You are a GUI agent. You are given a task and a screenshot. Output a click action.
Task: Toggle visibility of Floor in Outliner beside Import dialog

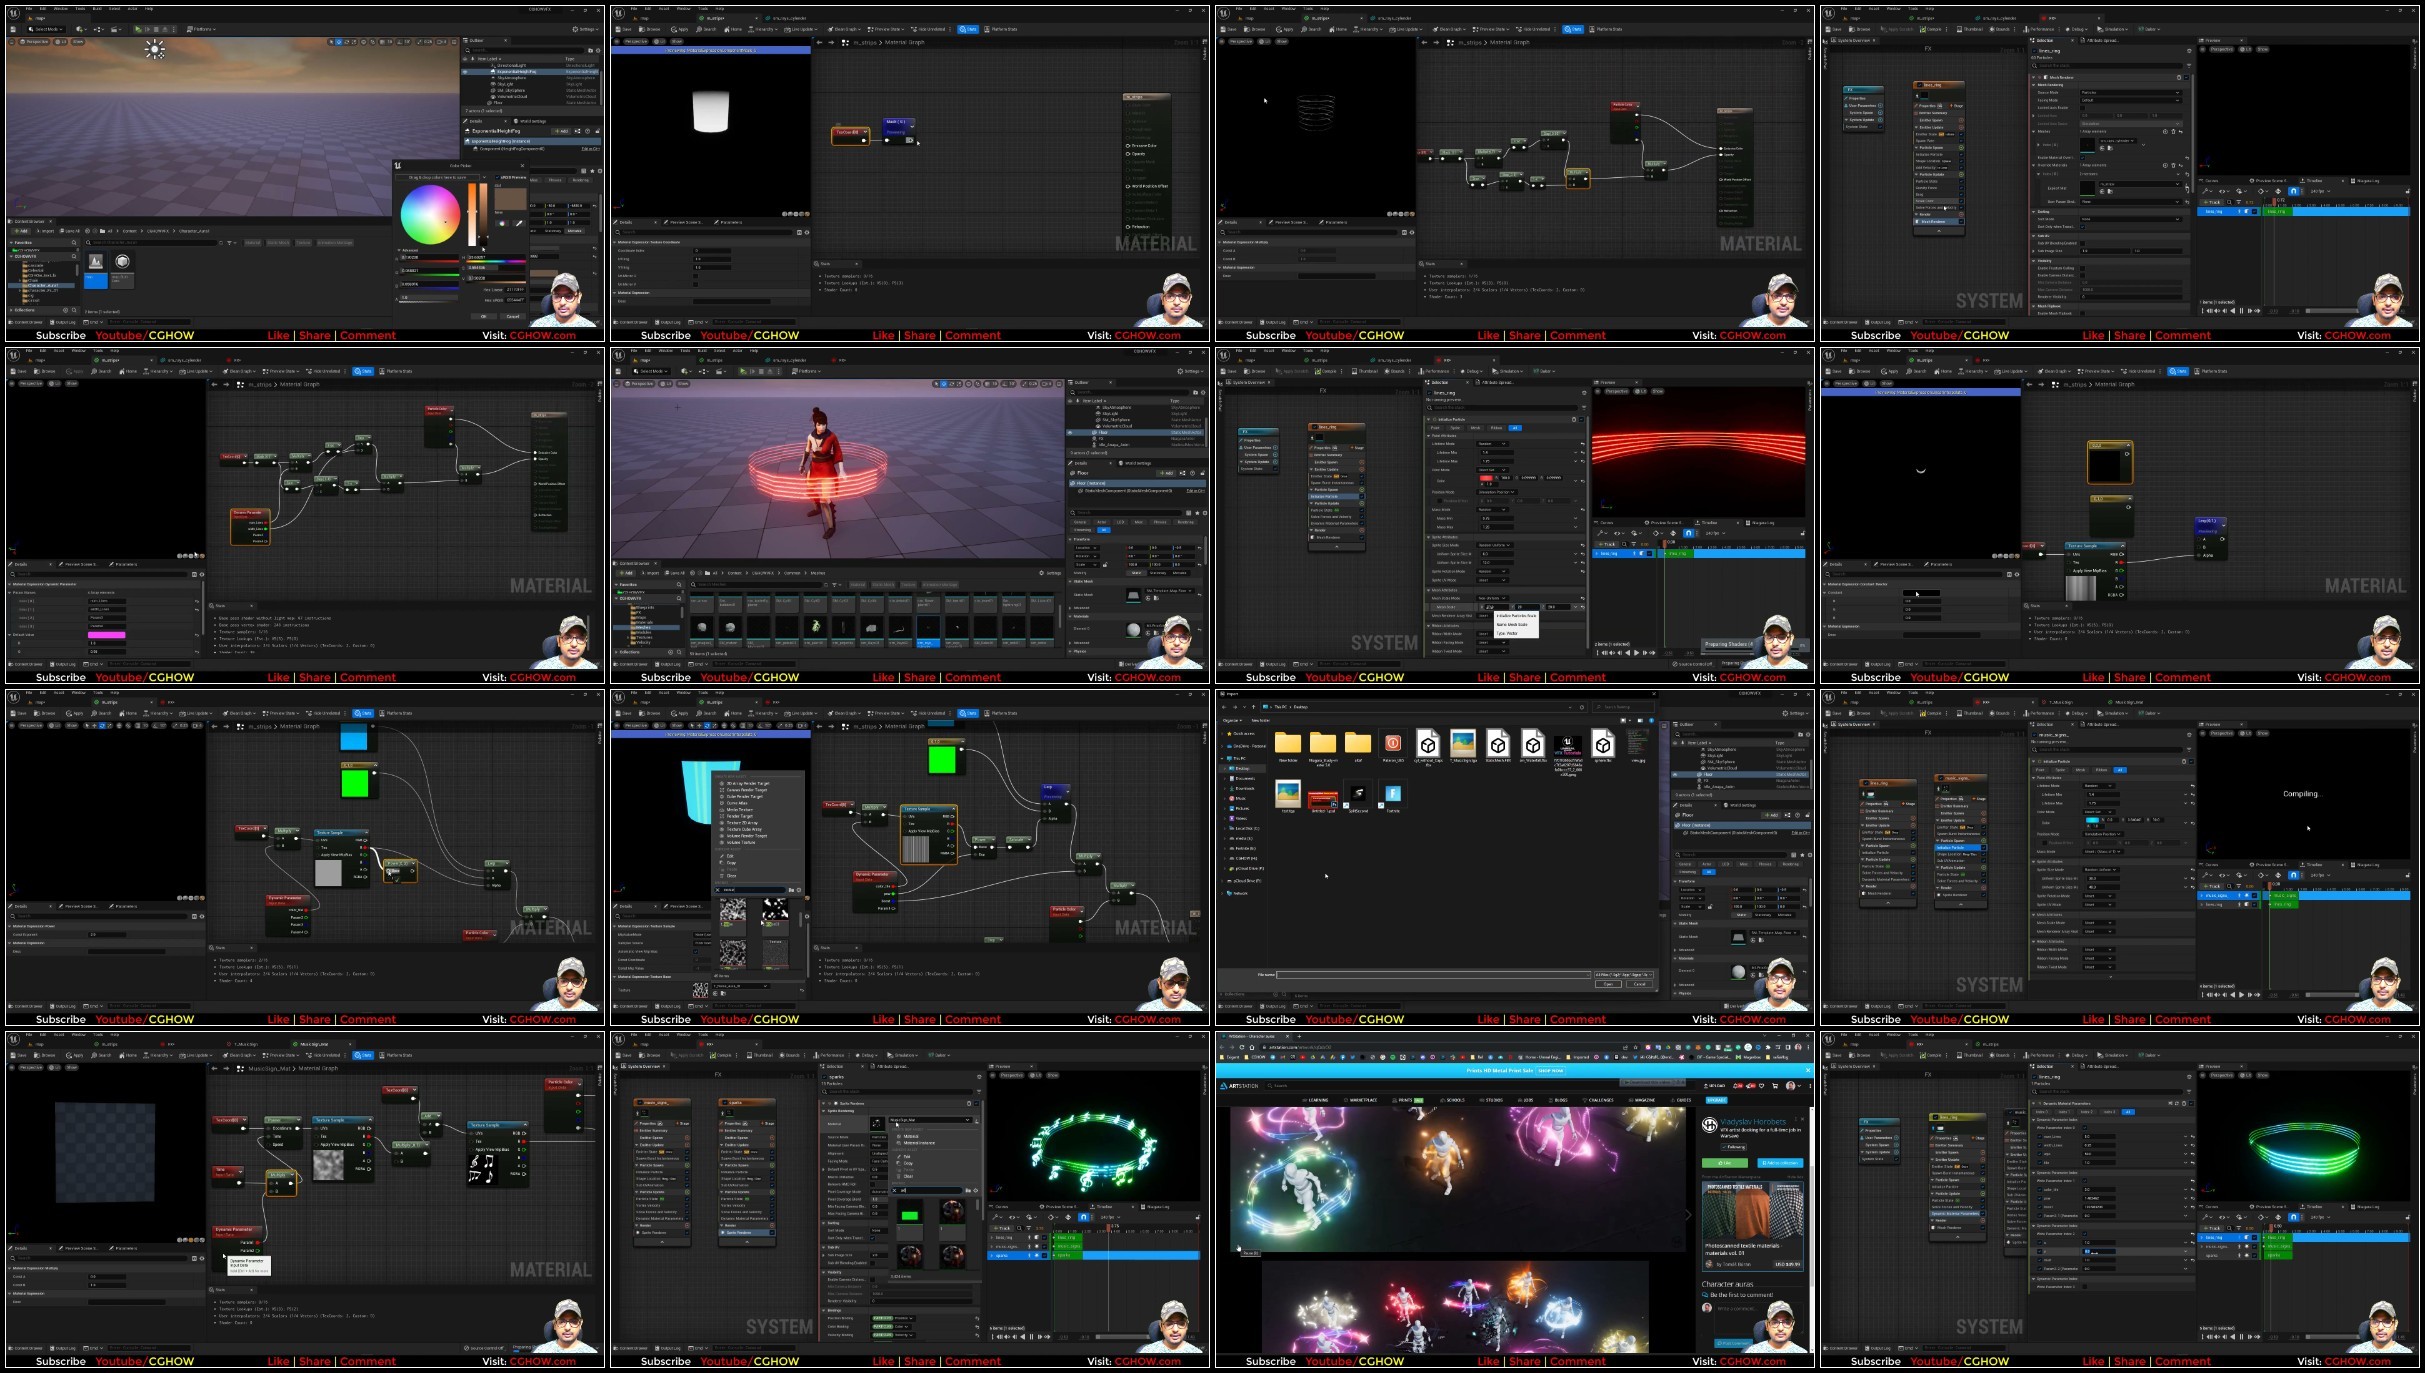pos(1675,774)
